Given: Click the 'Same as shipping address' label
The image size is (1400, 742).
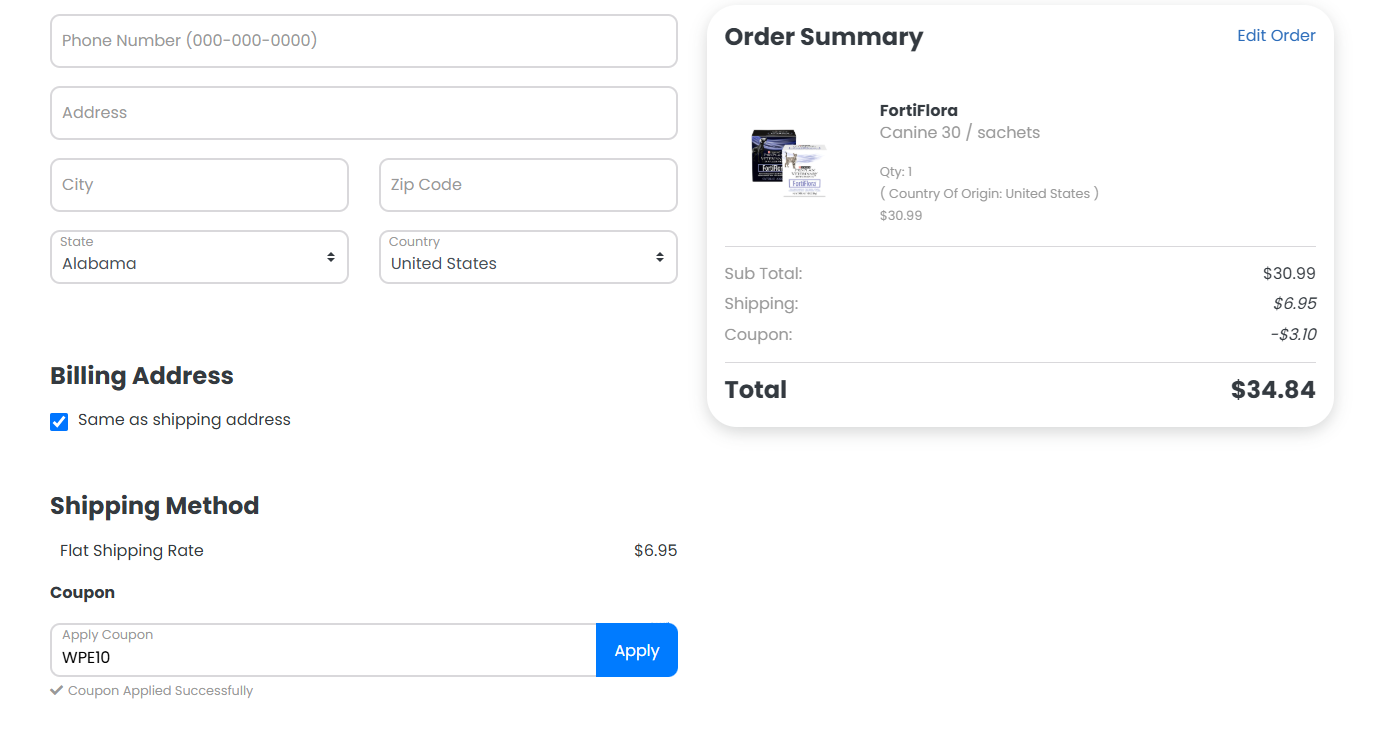Looking at the screenshot, I should point(184,420).
